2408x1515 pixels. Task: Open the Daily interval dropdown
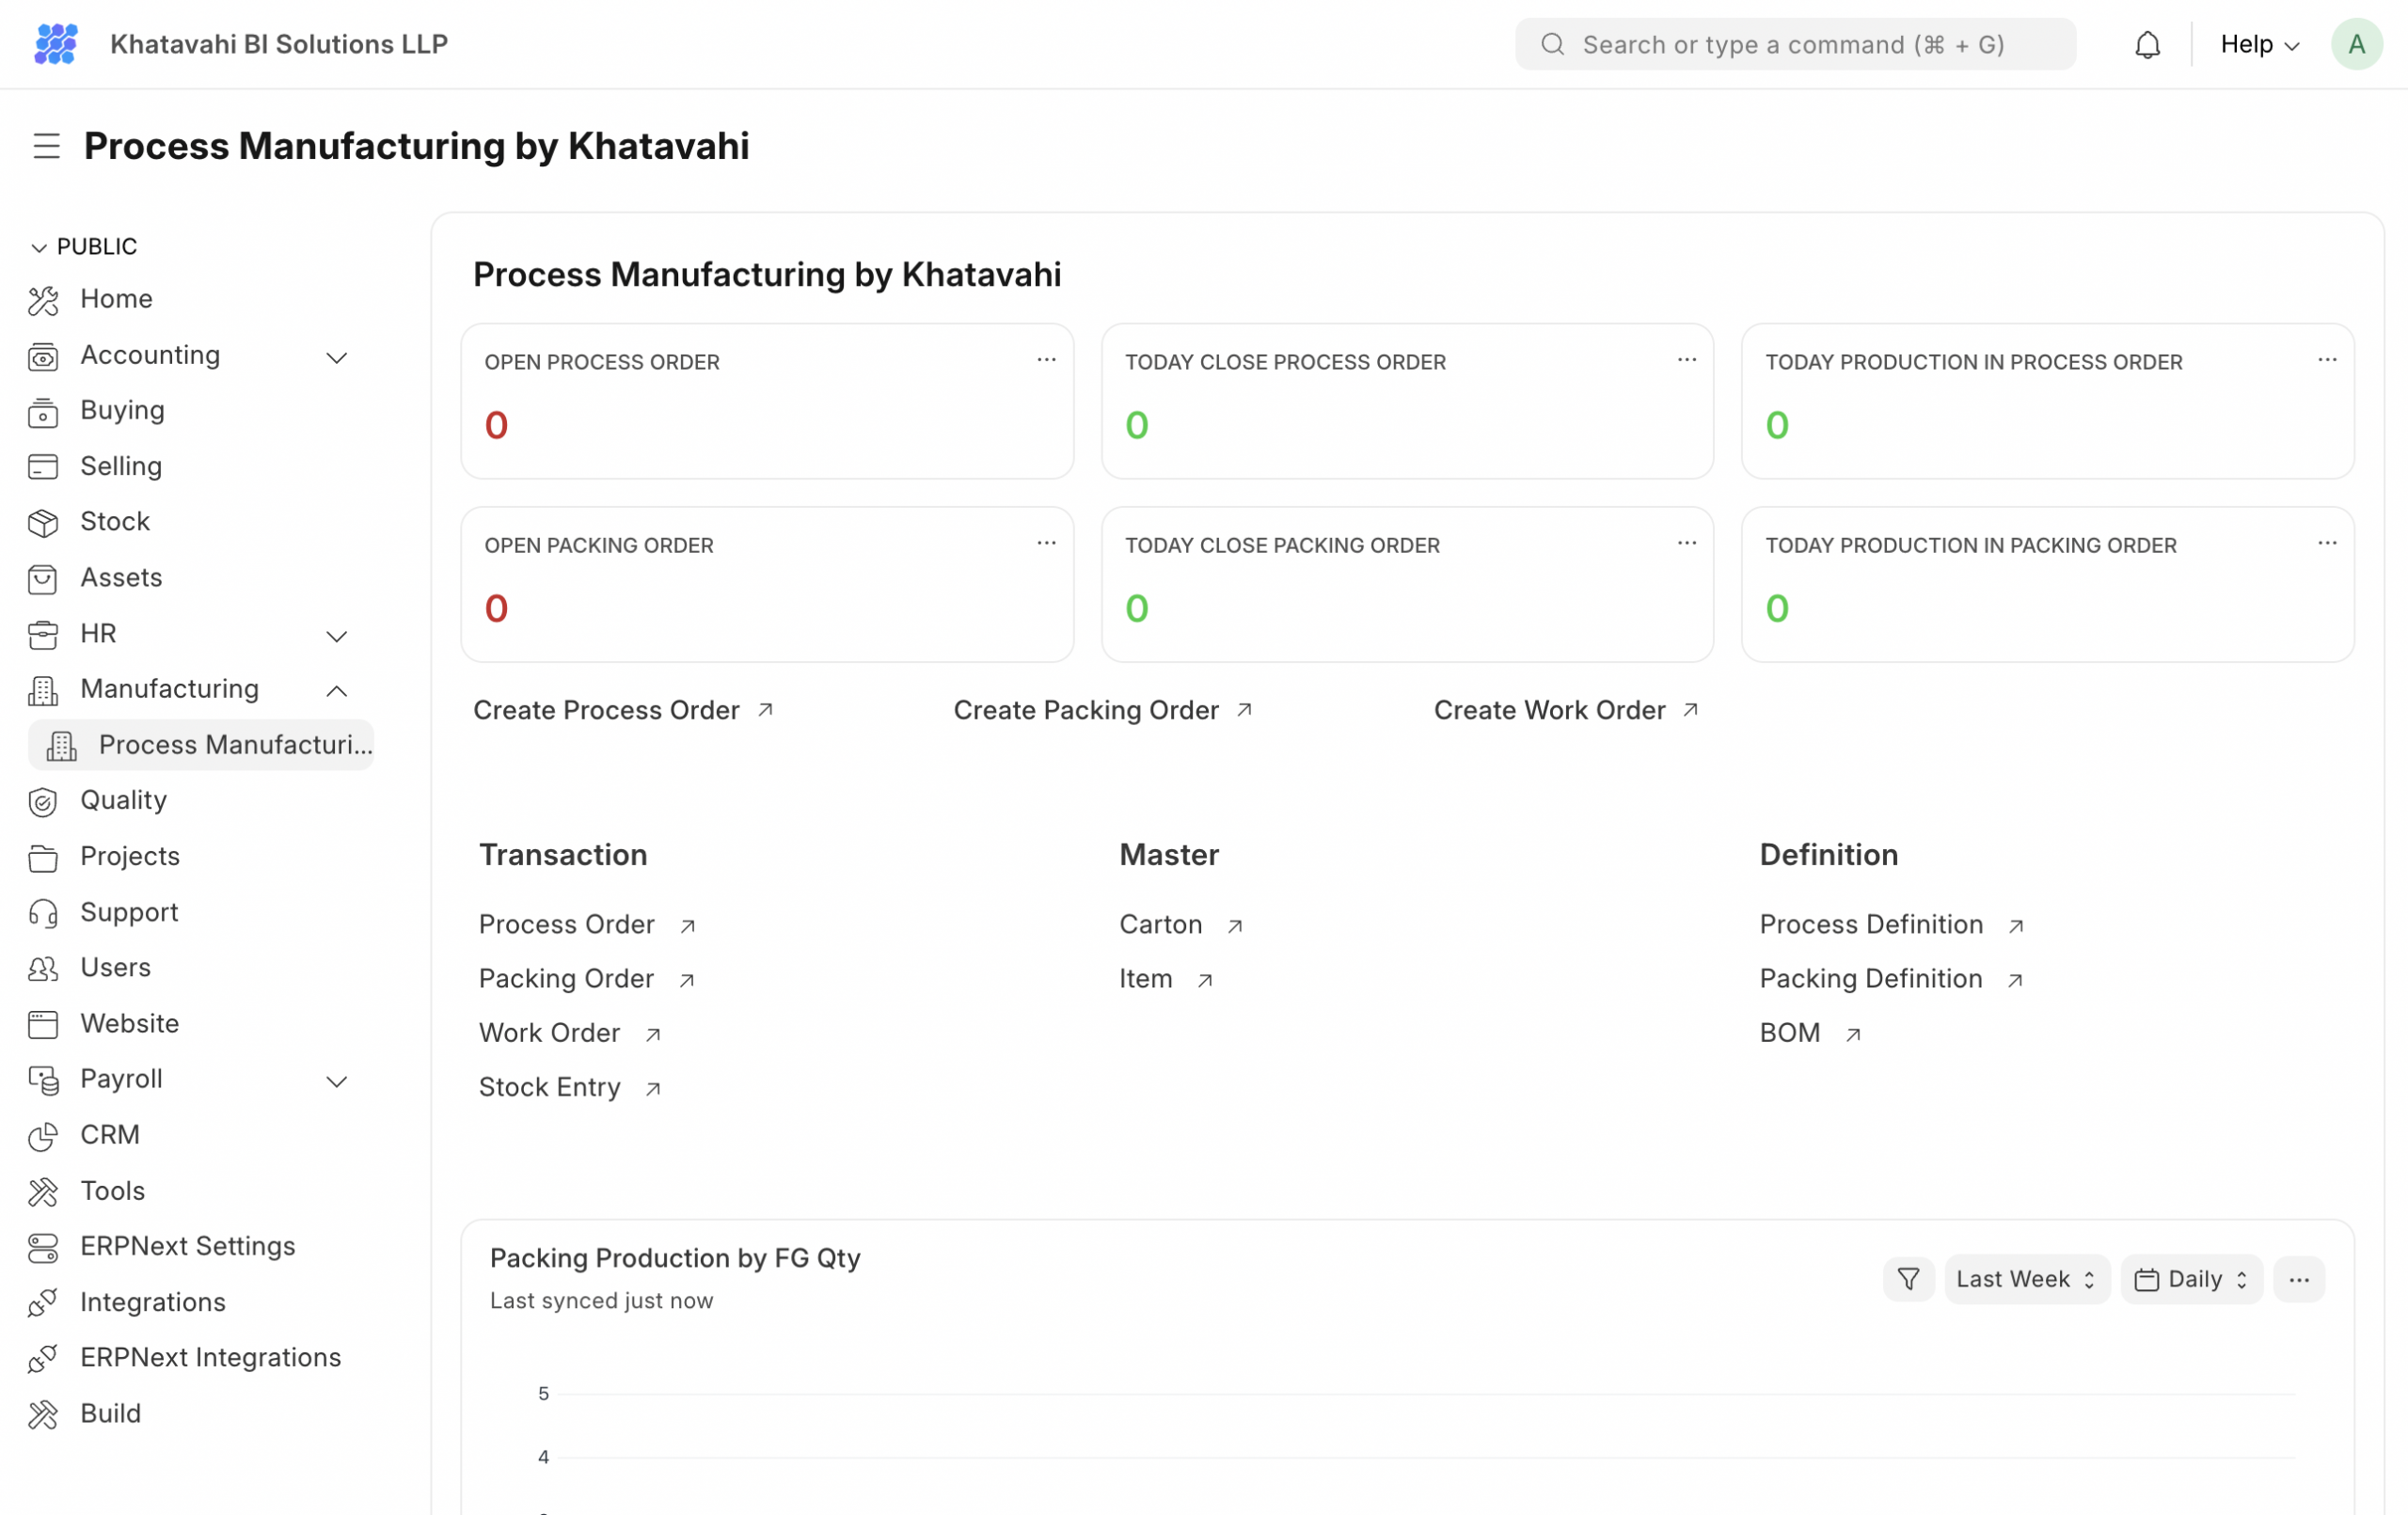2191,1279
